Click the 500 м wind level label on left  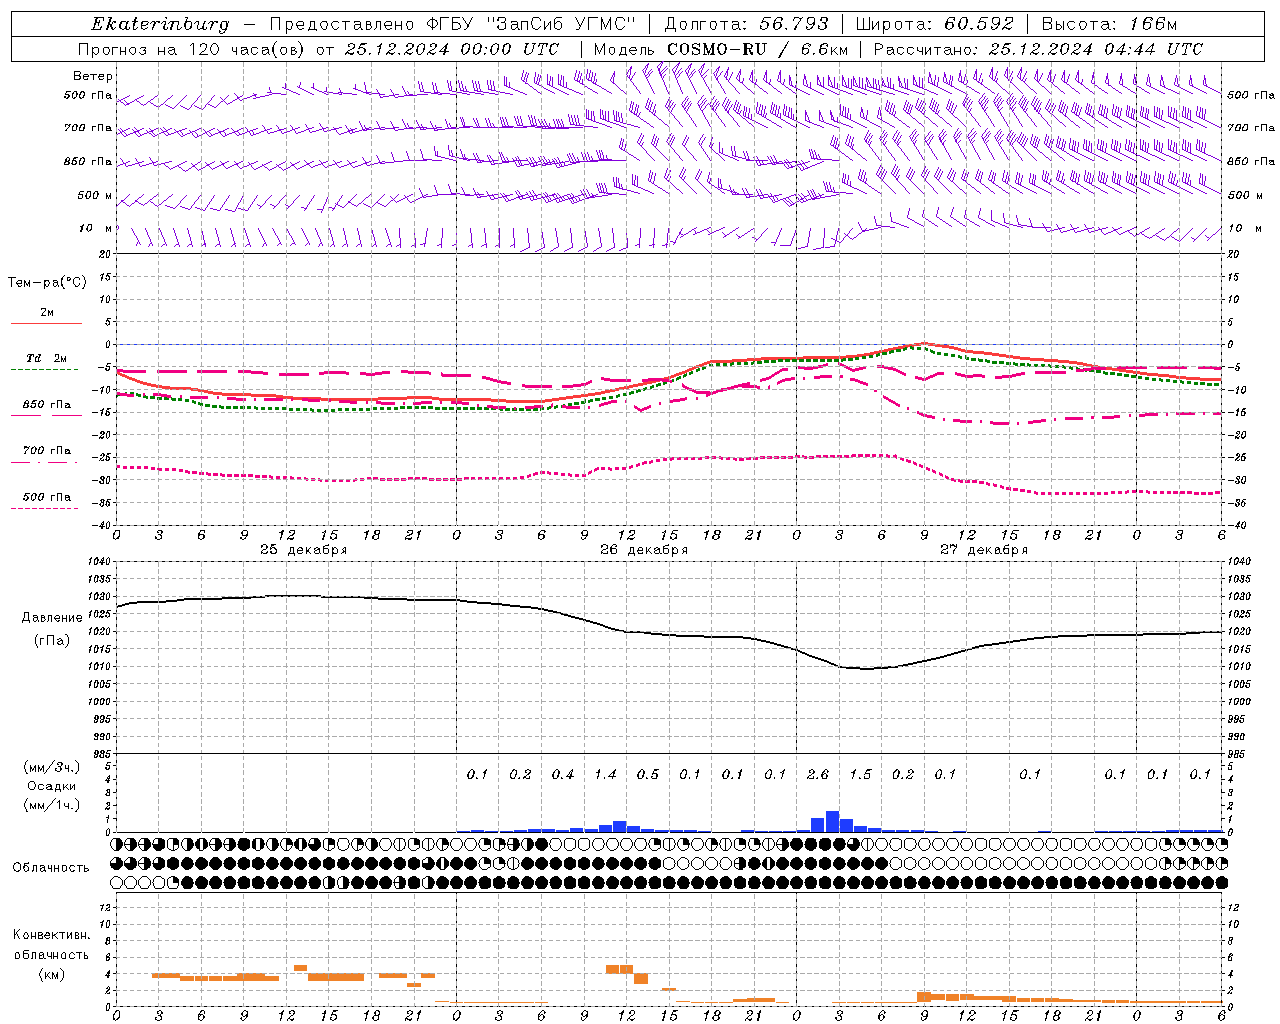tap(95, 195)
